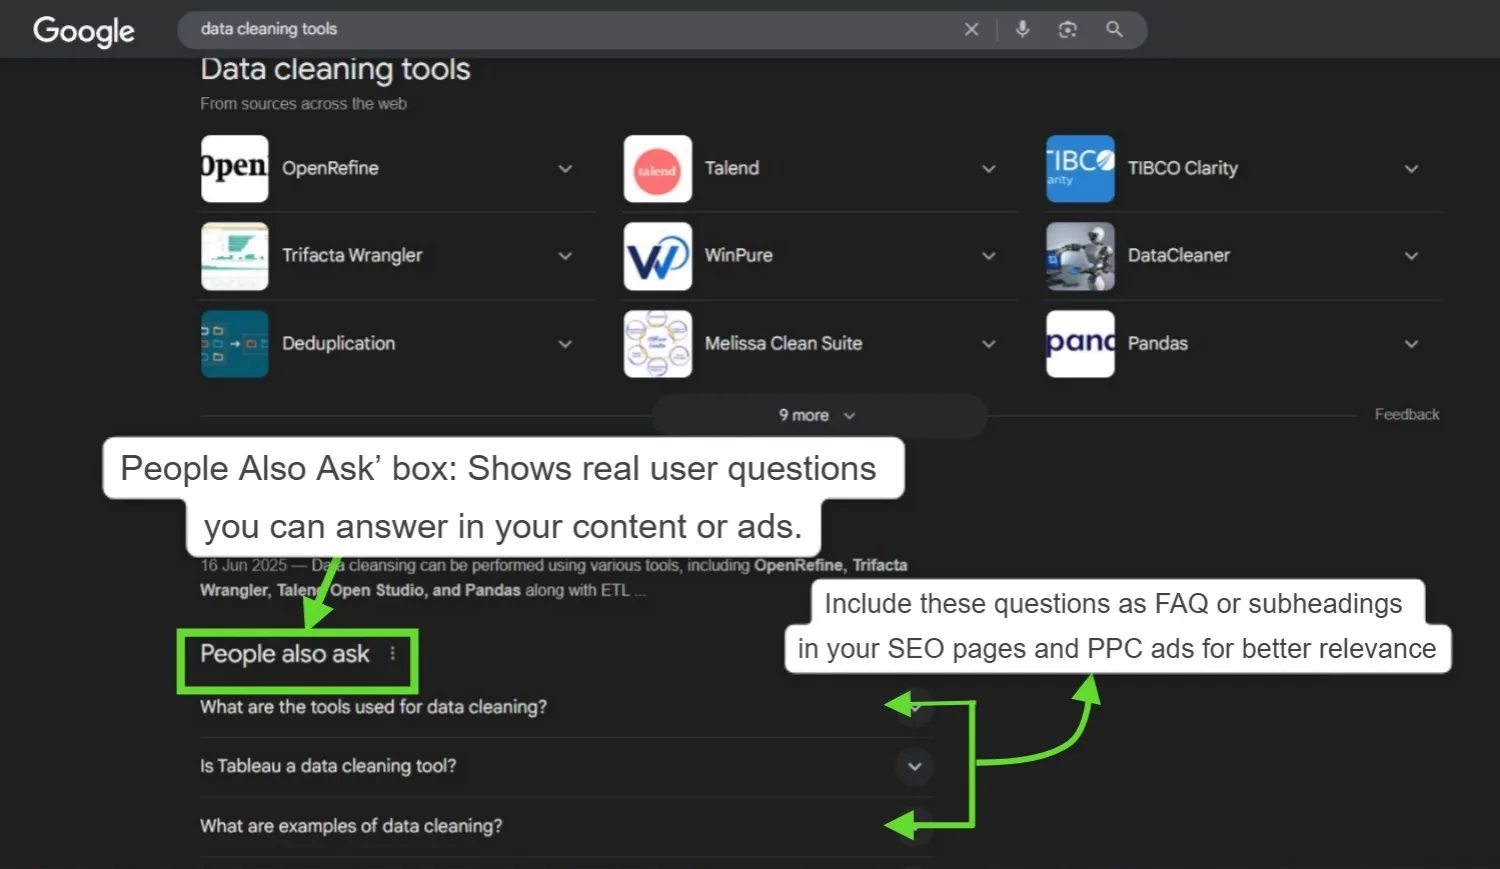
Task: Show 9 more data cleaning tools
Action: pyautogui.click(x=818, y=415)
